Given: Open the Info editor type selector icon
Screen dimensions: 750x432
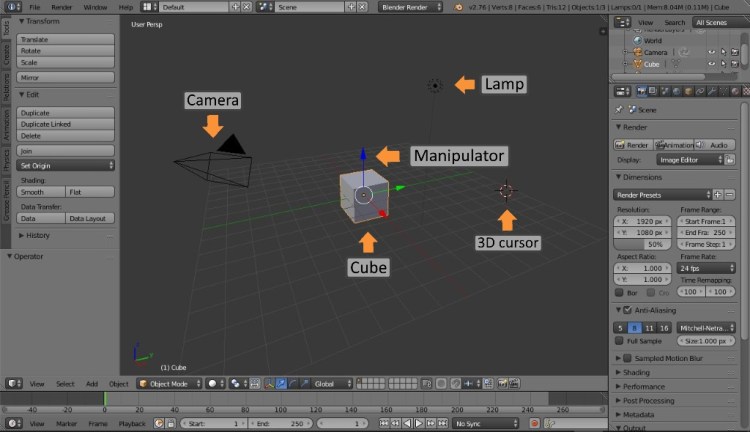Looking at the screenshot, I should point(12,7).
